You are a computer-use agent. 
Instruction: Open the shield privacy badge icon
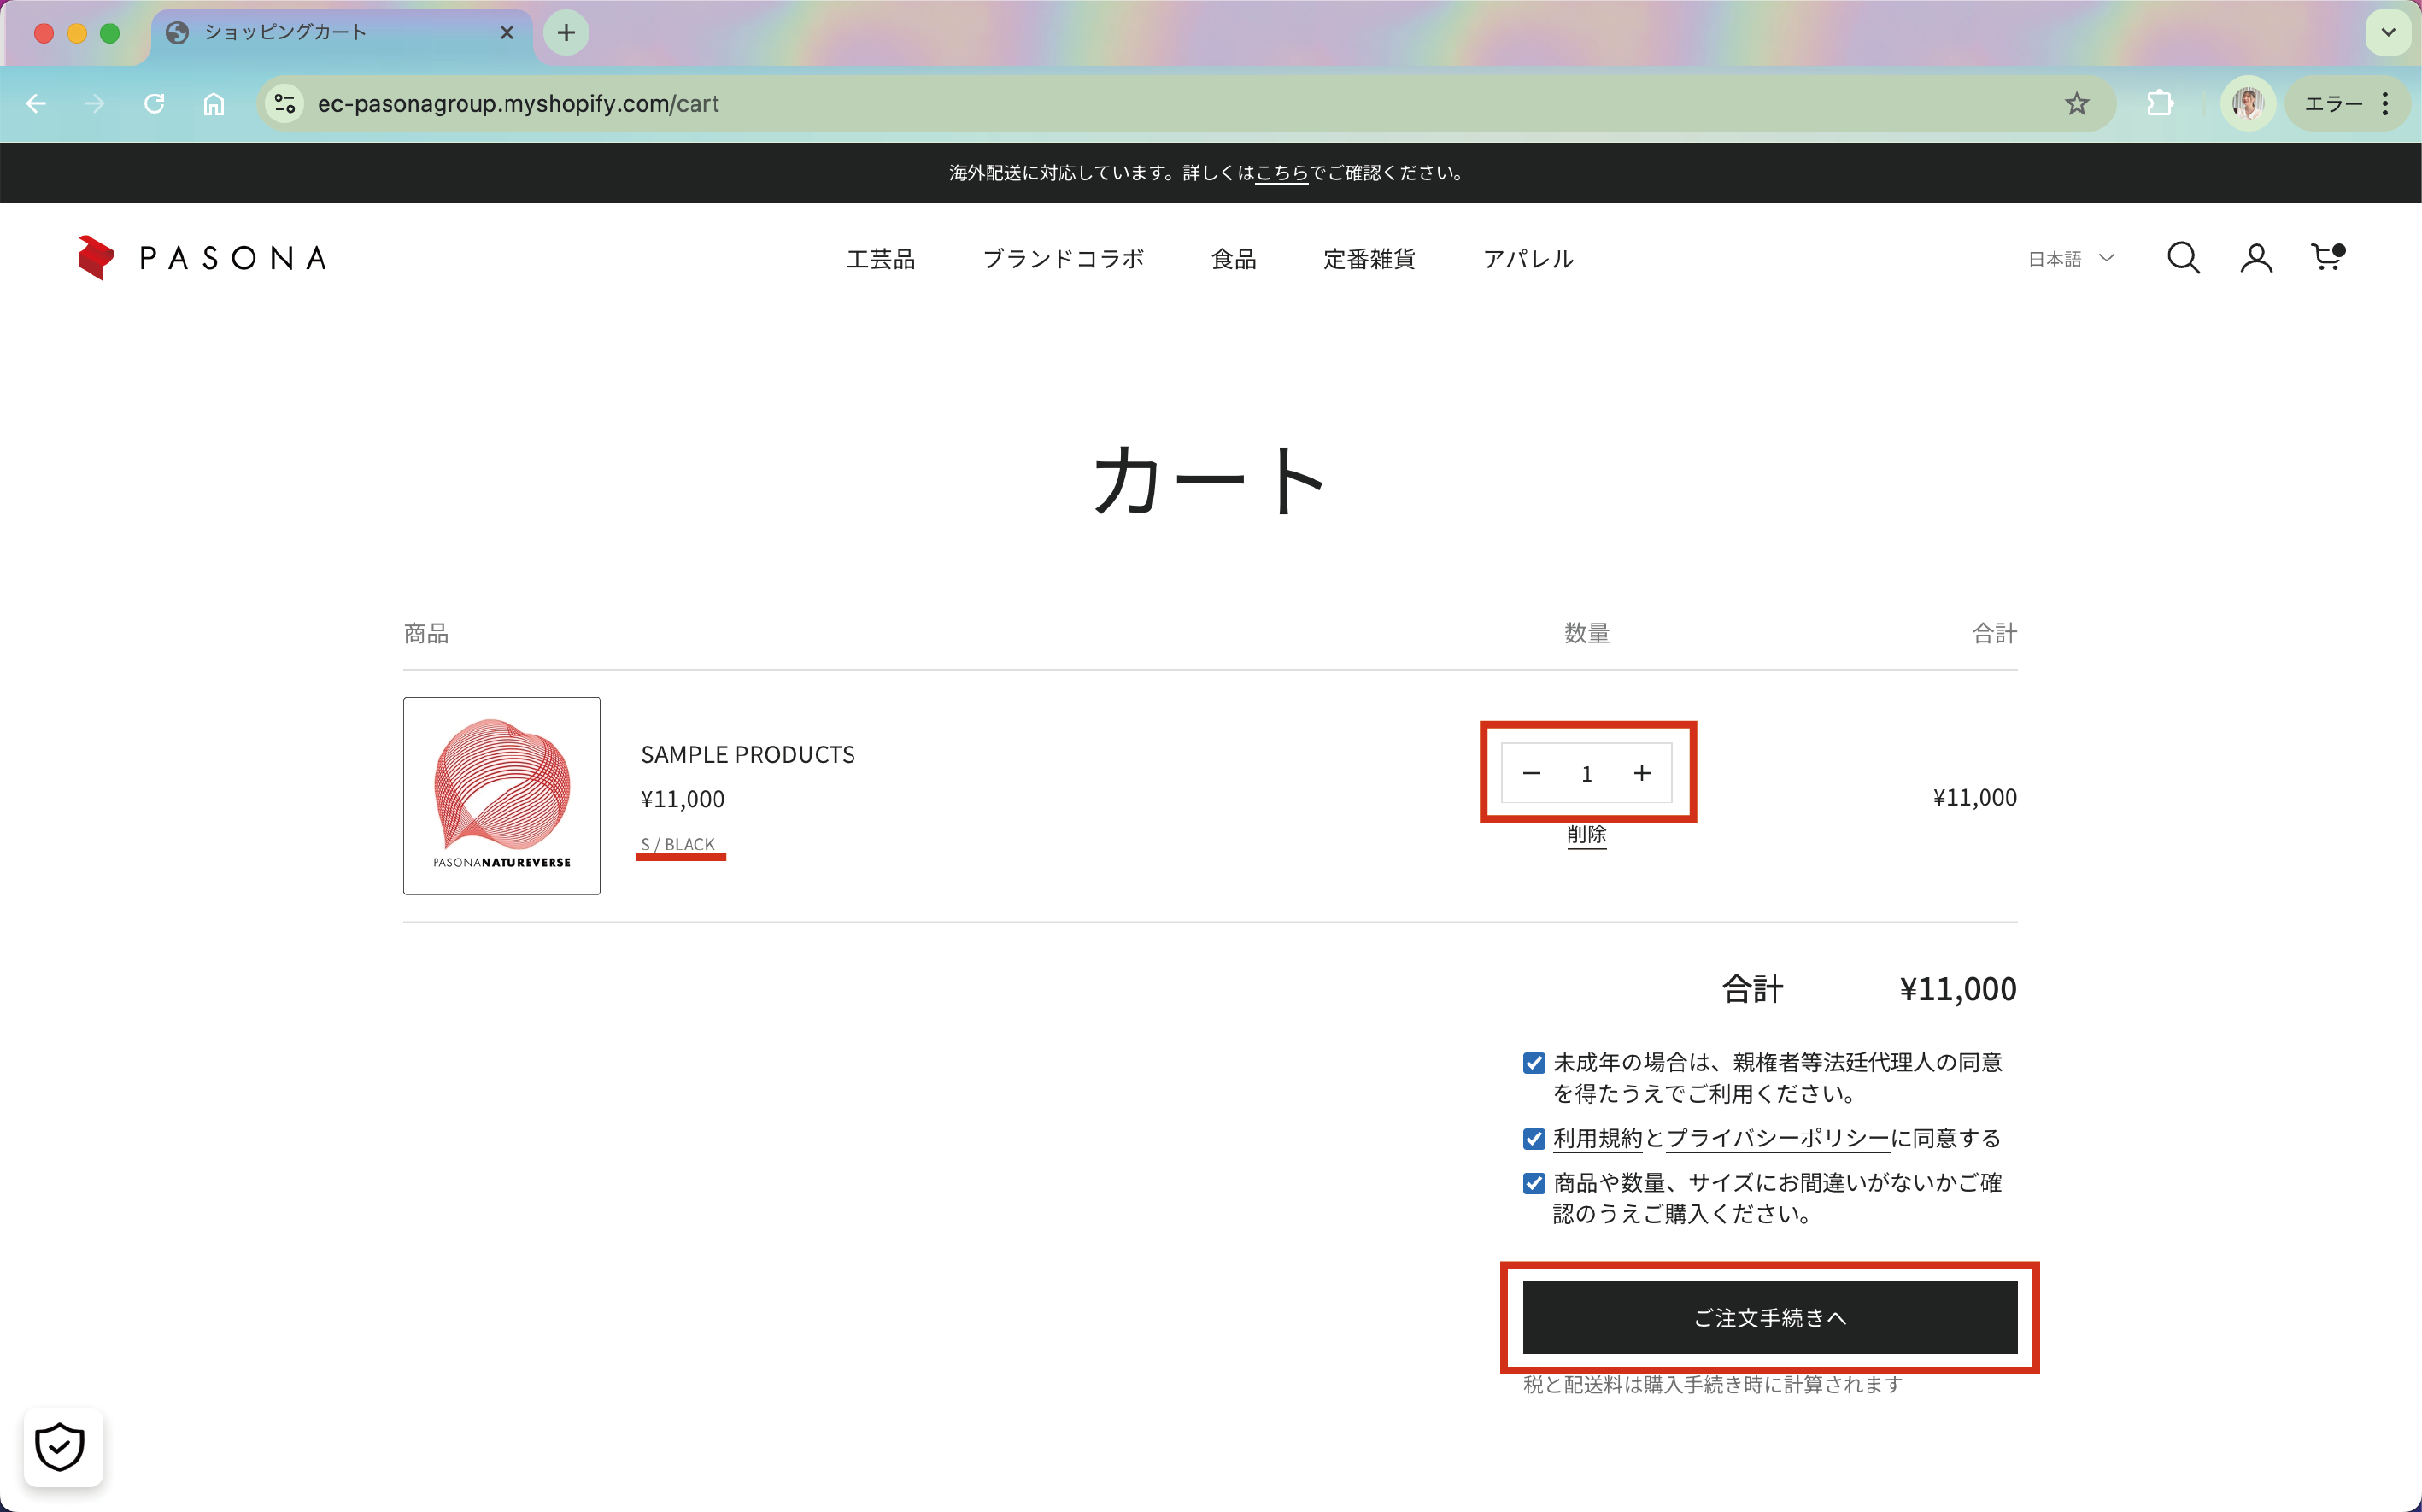(60, 1446)
